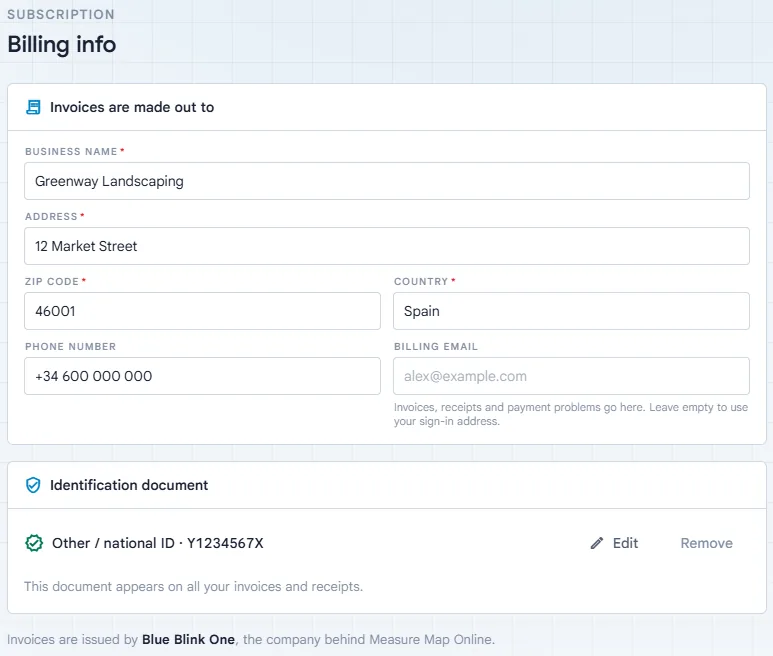Remove the identification document
The width and height of the screenshot is (773, 656).
click(x=706, y=543)
